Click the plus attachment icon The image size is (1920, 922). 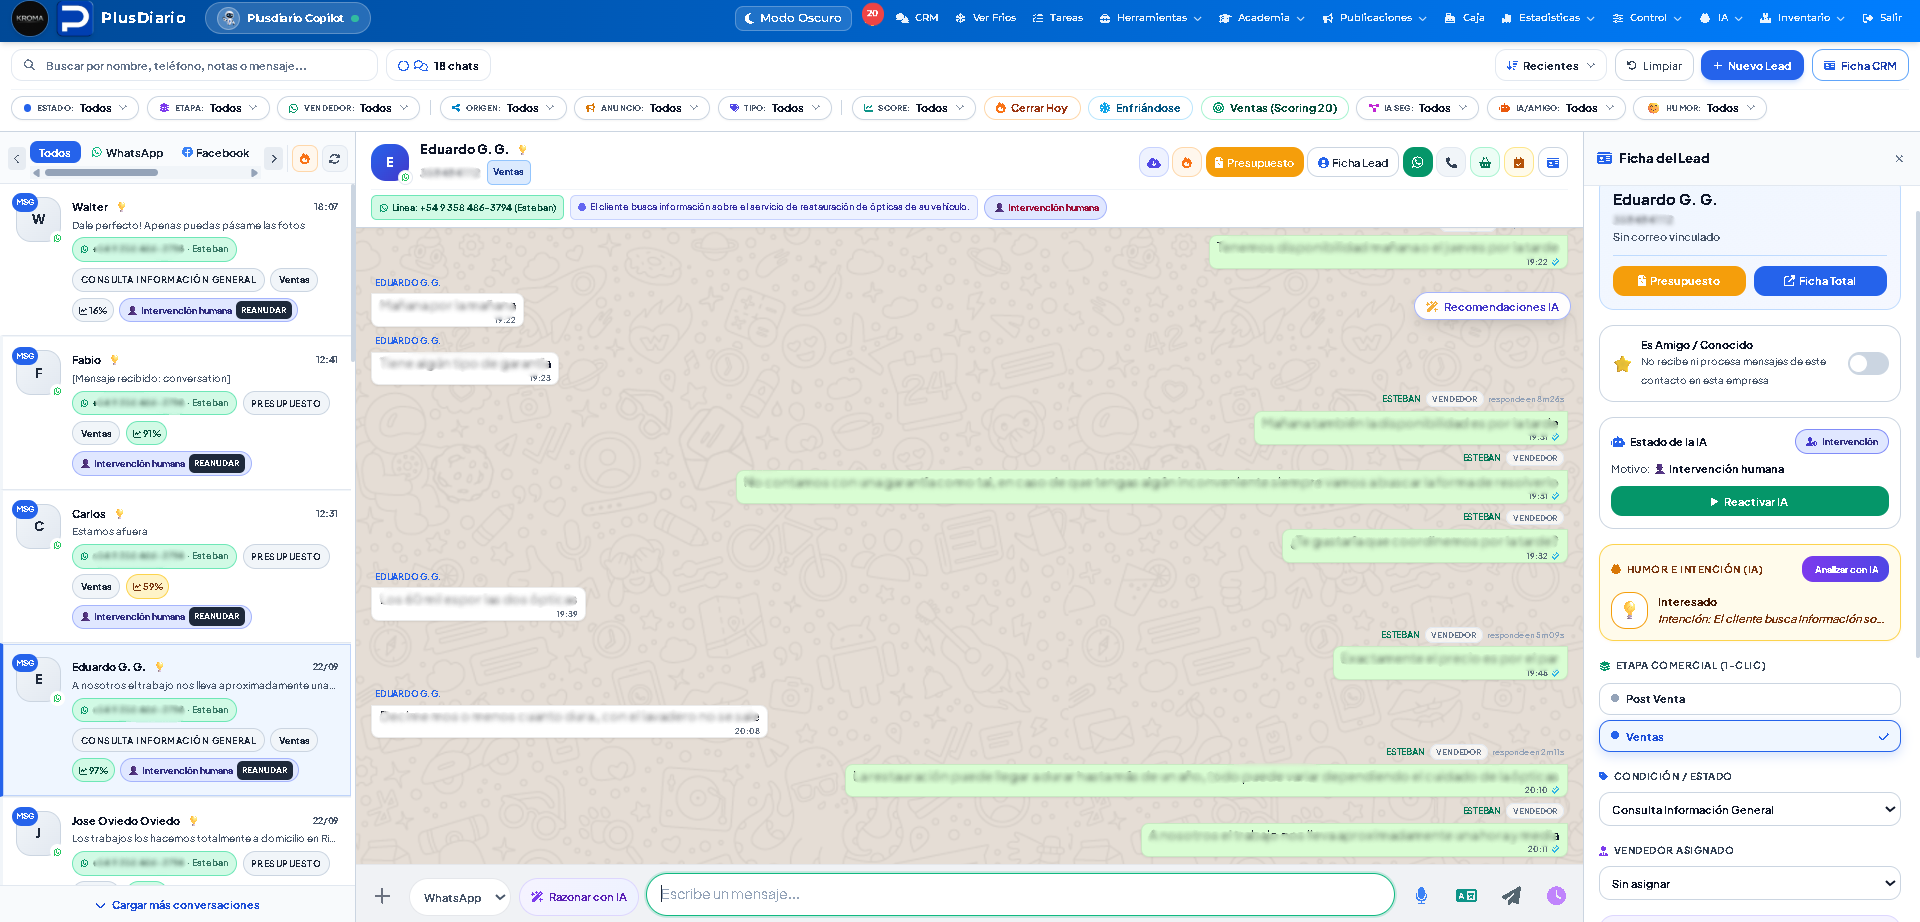(382, 896)
